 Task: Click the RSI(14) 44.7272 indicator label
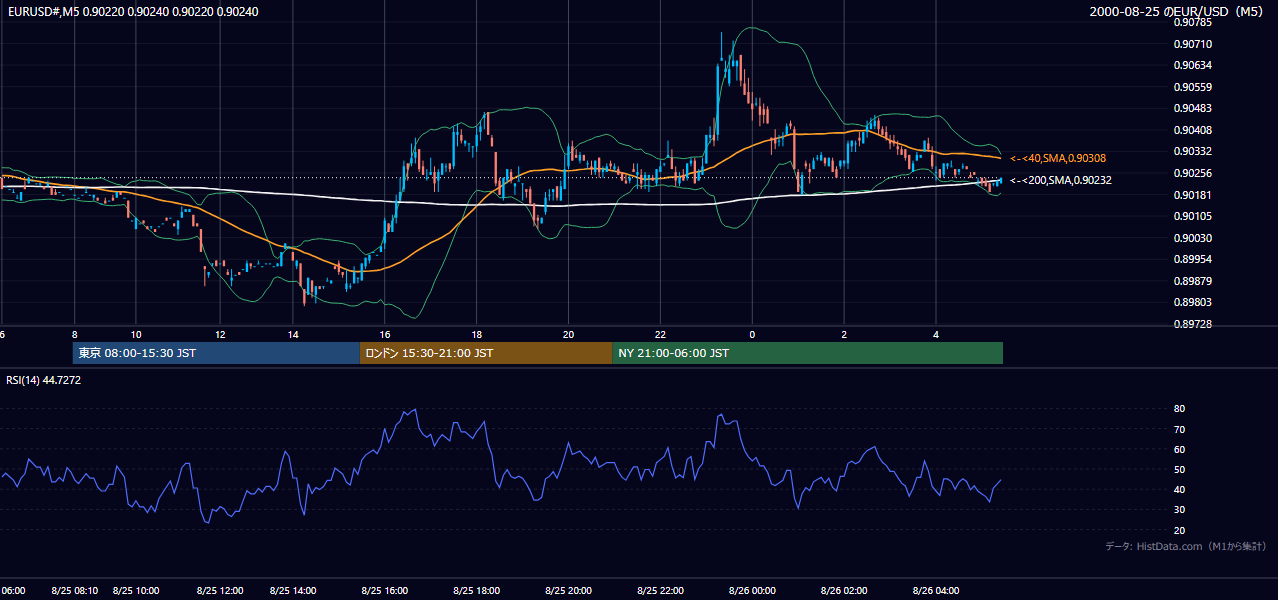click(x=44, y=380)
